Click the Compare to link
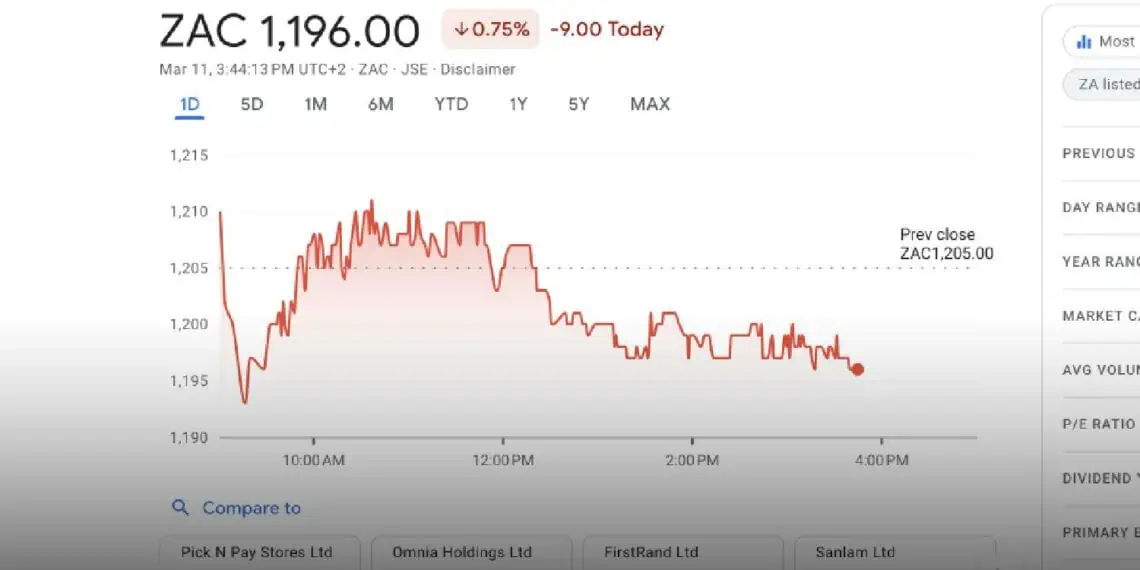The image size is (1140, 570). pyautogui.click(x=251, y=508)
